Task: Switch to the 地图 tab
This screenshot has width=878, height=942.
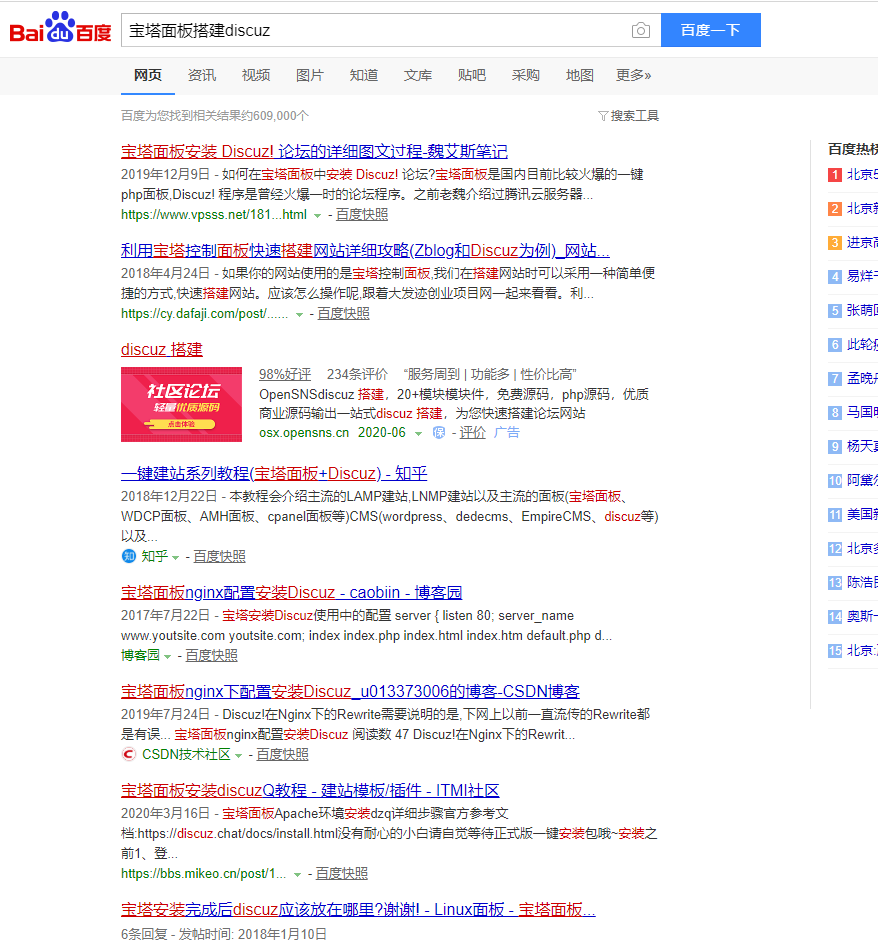Action: (x=580, y=75)
